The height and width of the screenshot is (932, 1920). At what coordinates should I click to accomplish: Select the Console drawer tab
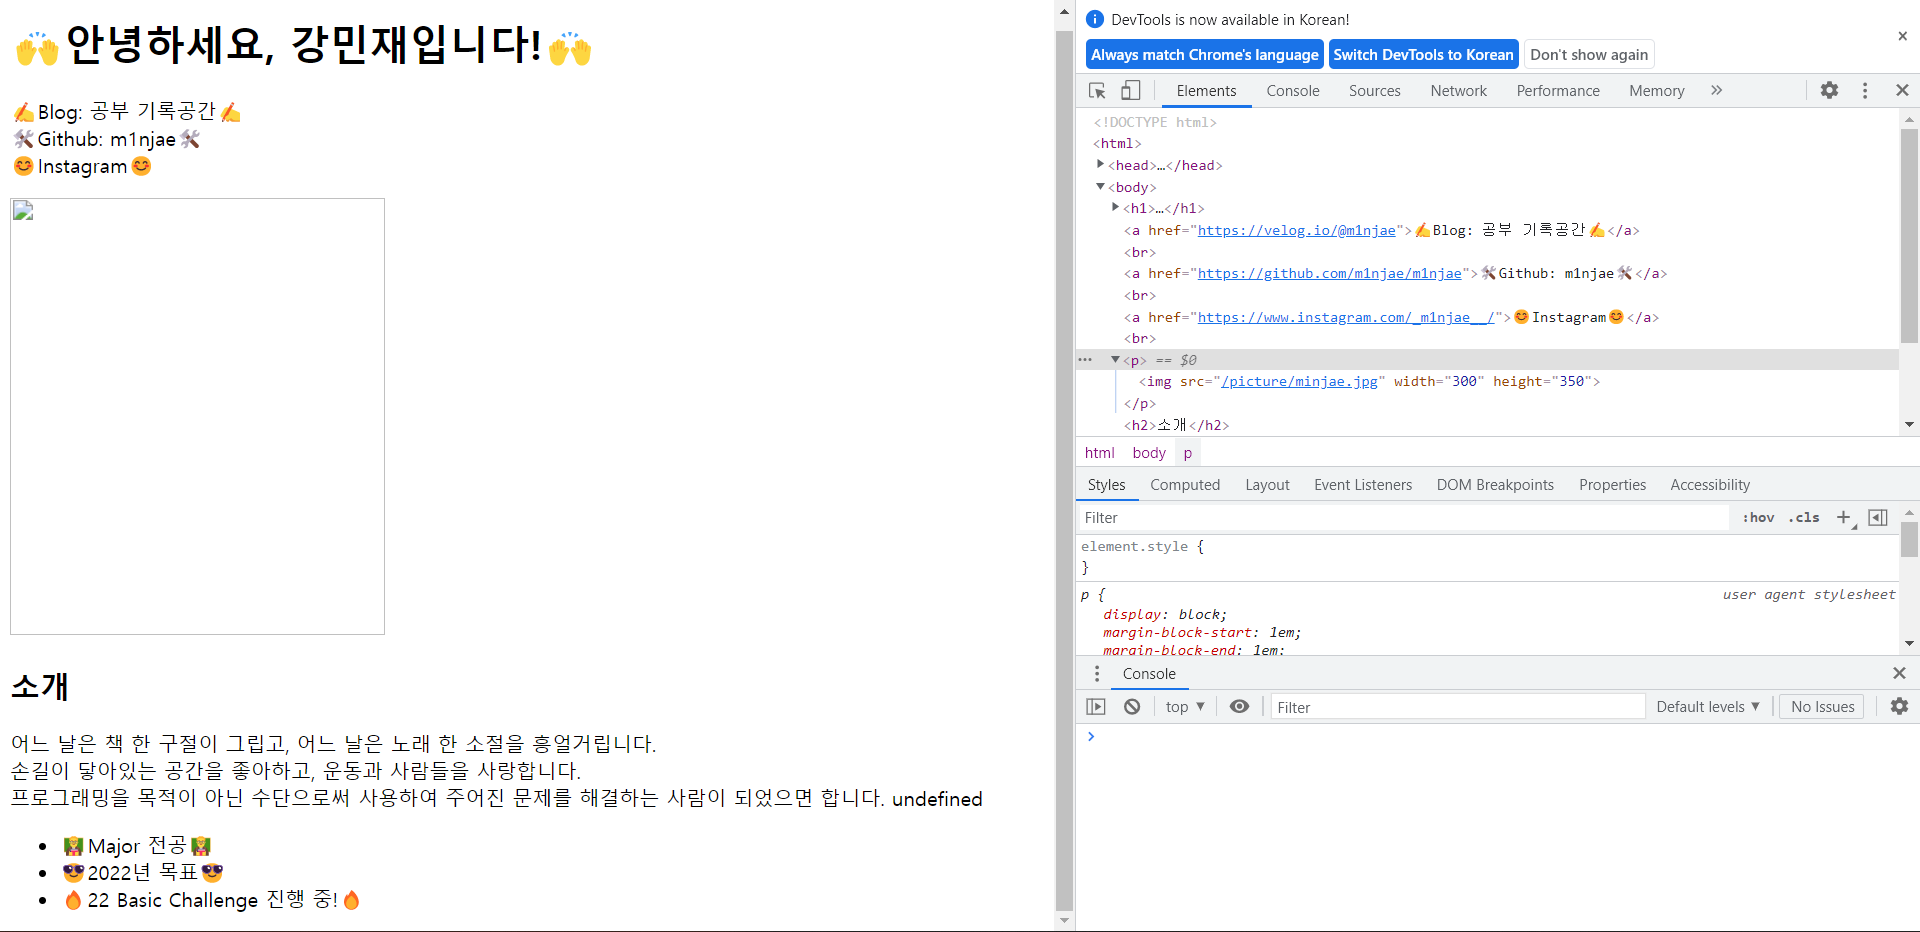pyautogui.click(x=1149, y=674)
